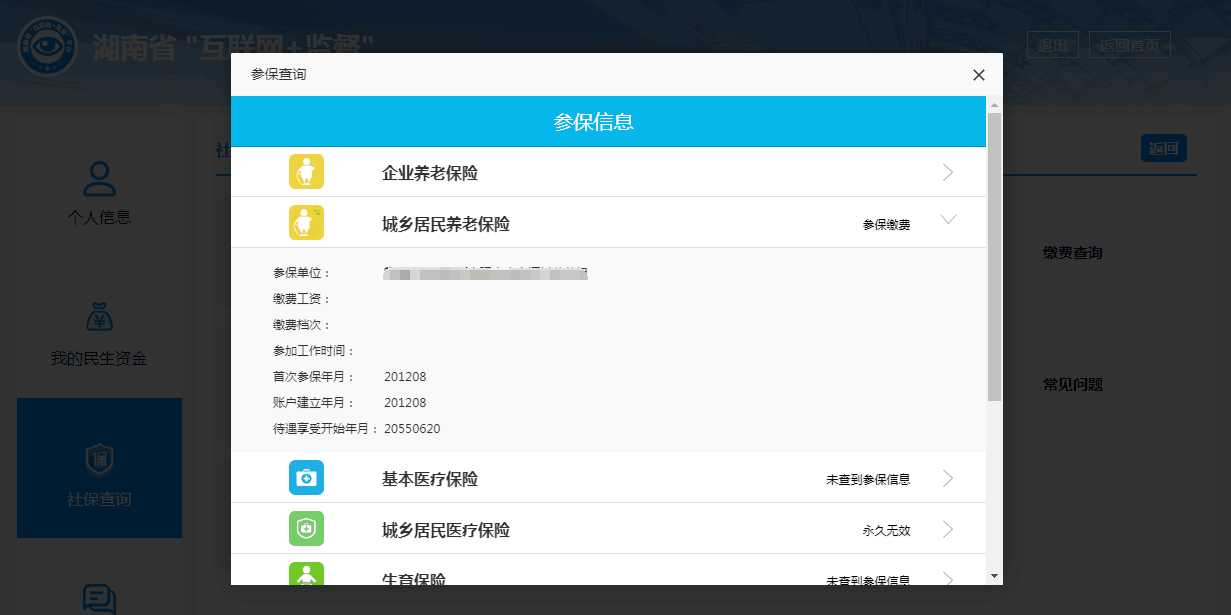
Task: Open the 缴费查询 link
Action: [x=1072, y=253]
